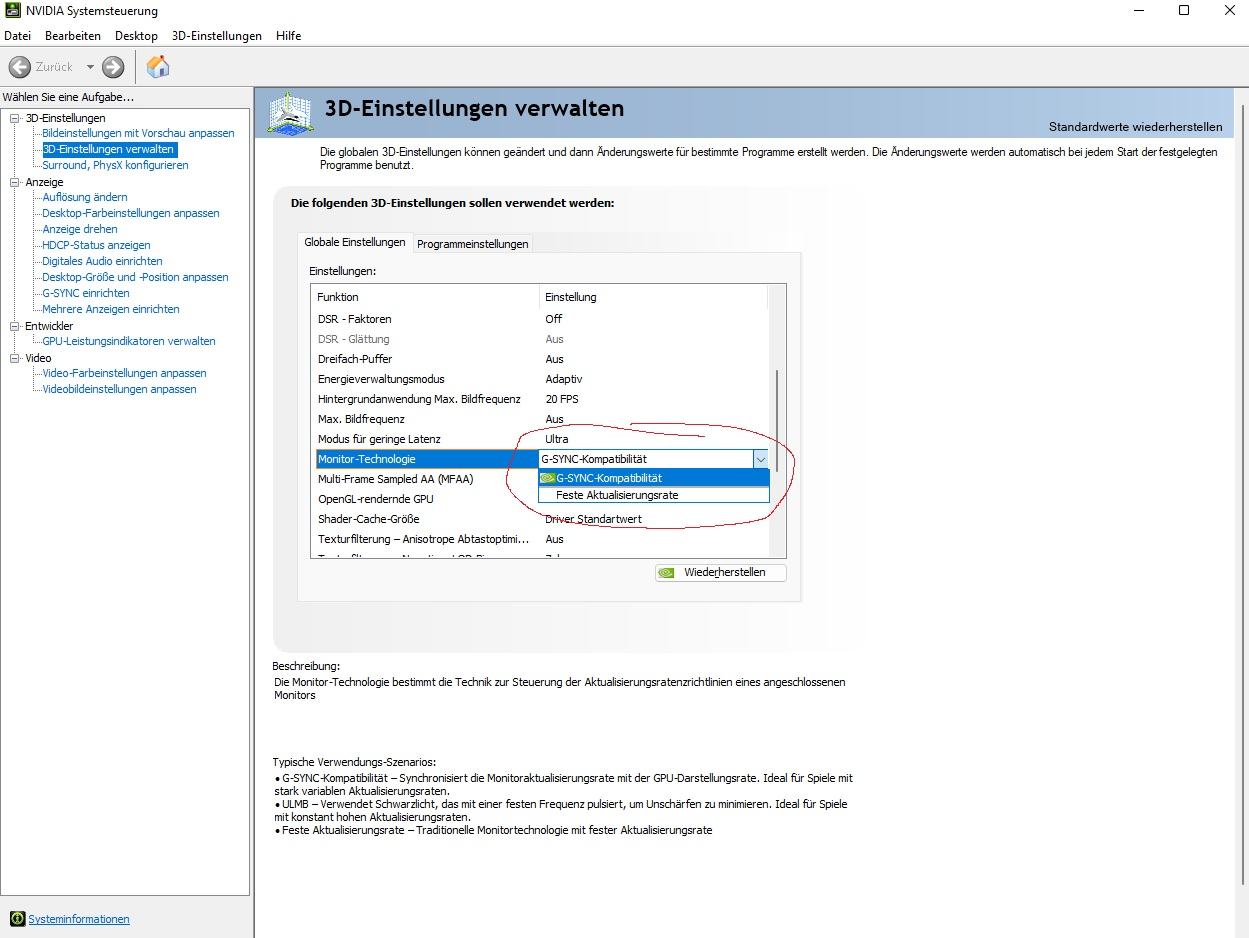Open the Monitor-Technologie dropdown arrow

point(760,459)
